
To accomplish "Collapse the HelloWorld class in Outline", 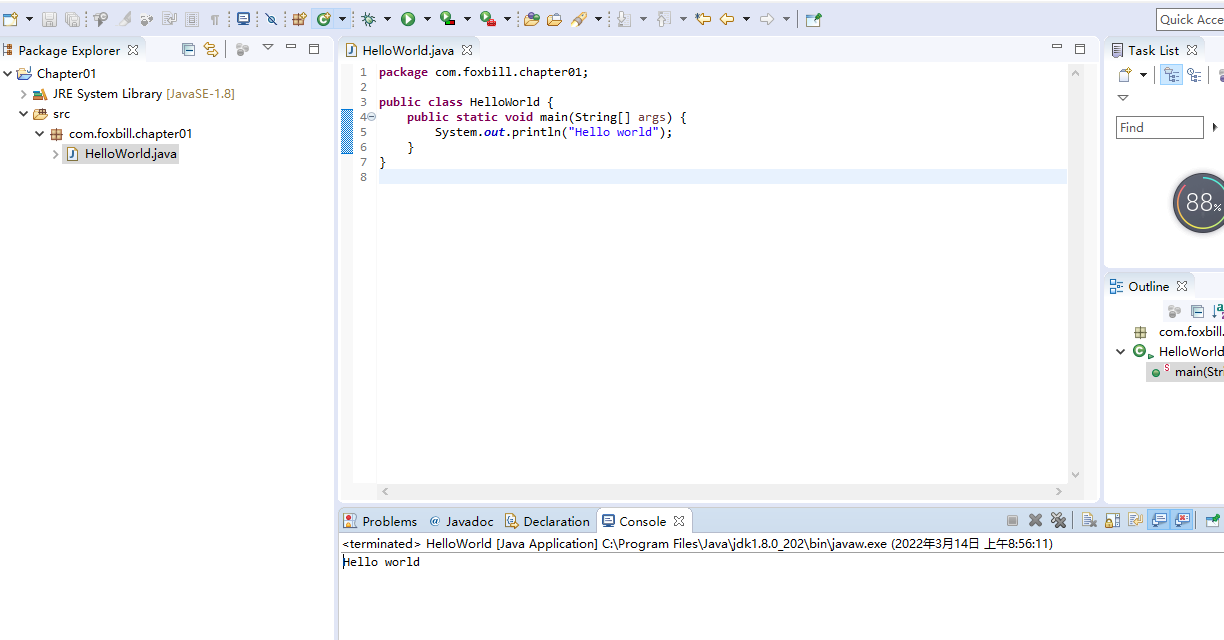I will click(1121, 351).
